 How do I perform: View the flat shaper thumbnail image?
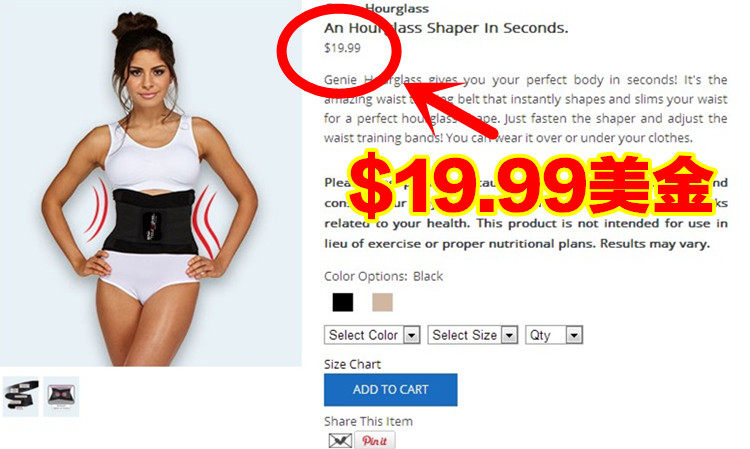(x=61, y=396)
